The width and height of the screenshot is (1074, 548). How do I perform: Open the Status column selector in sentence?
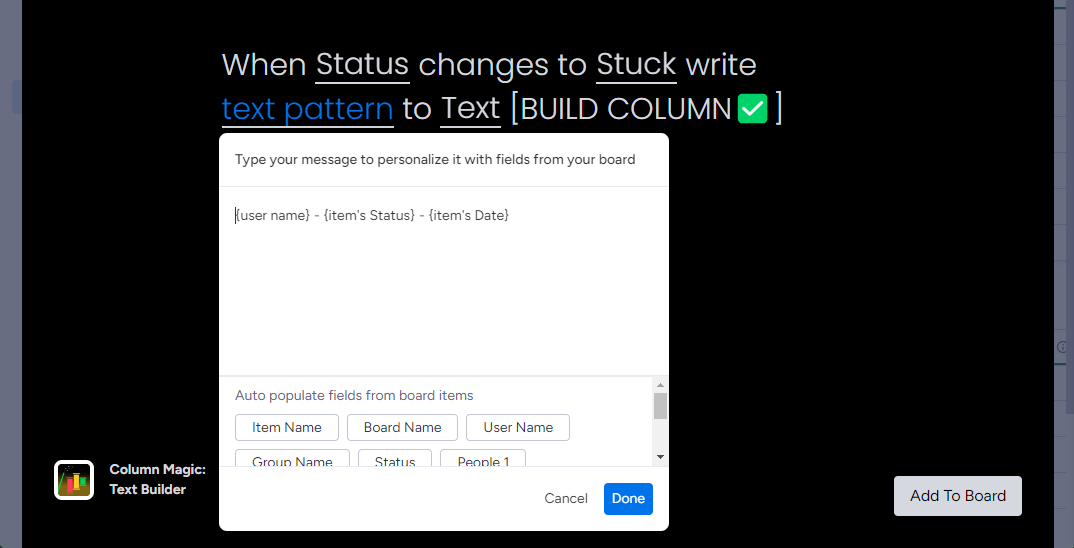(x=362, y=65)
